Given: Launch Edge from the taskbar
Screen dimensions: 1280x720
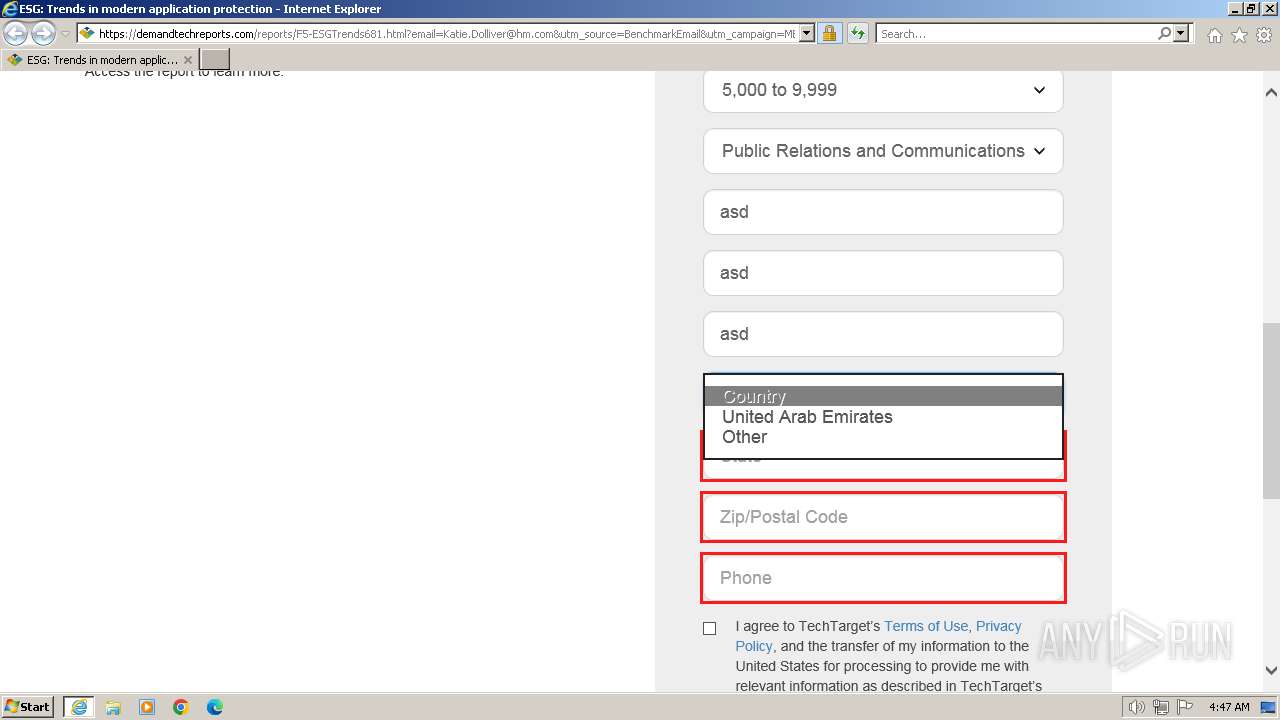Looking at the screenshot, I should [215, 707].
